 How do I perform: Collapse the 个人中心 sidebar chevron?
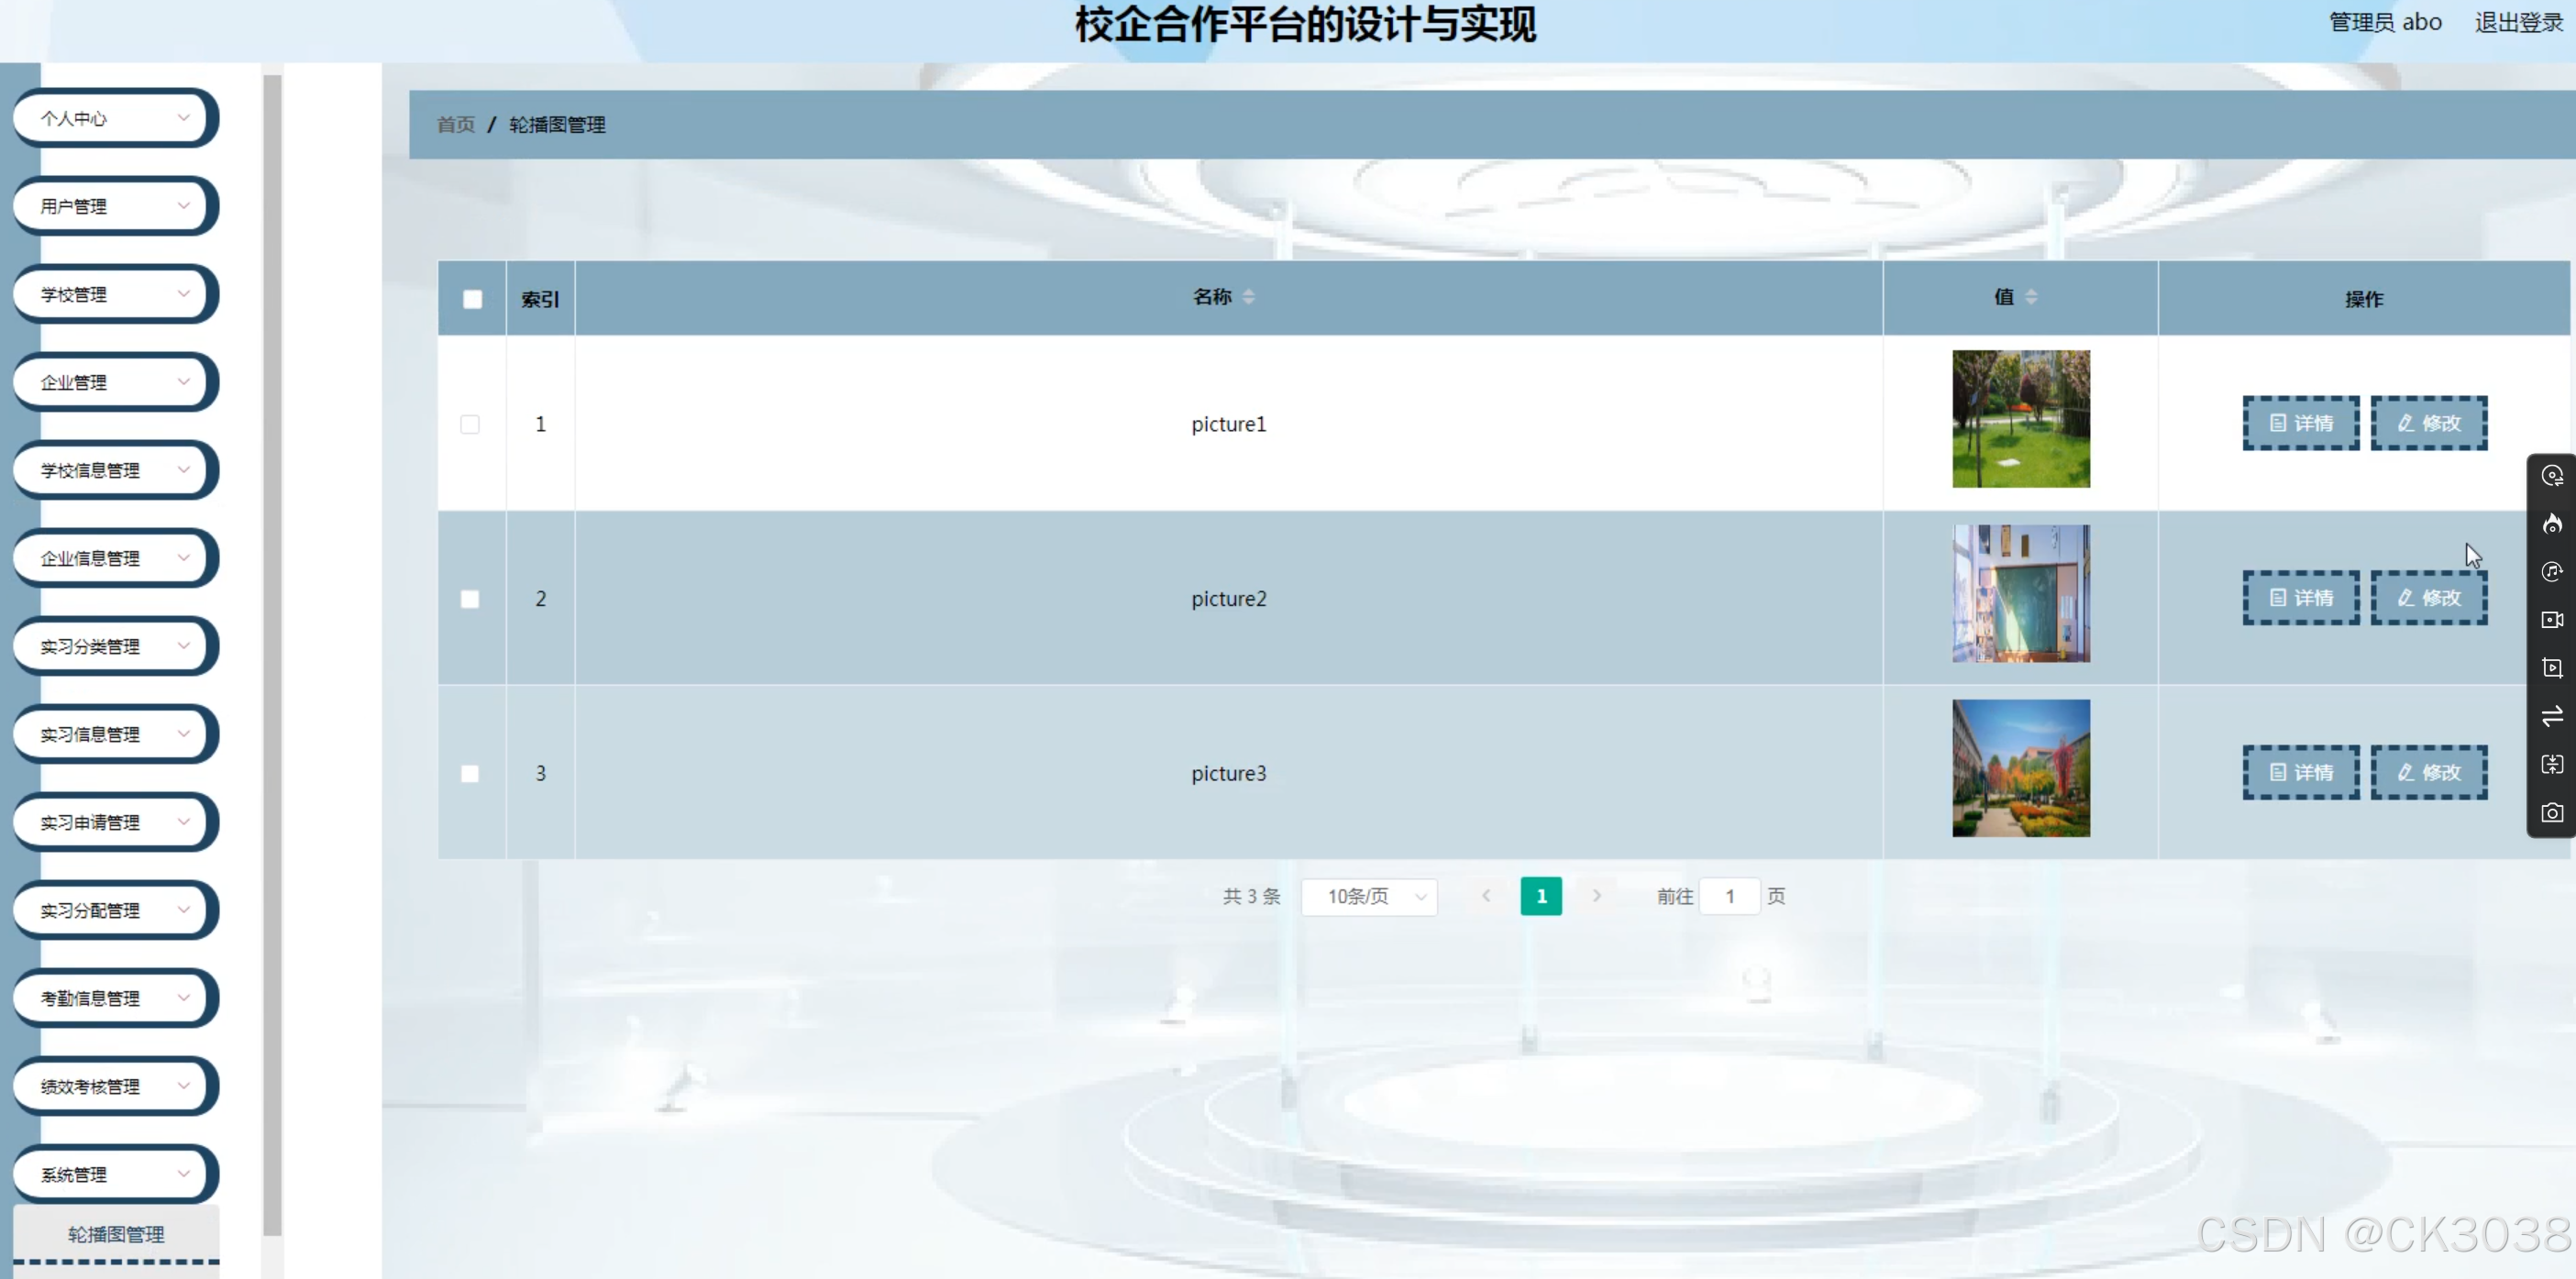point(184,117)
